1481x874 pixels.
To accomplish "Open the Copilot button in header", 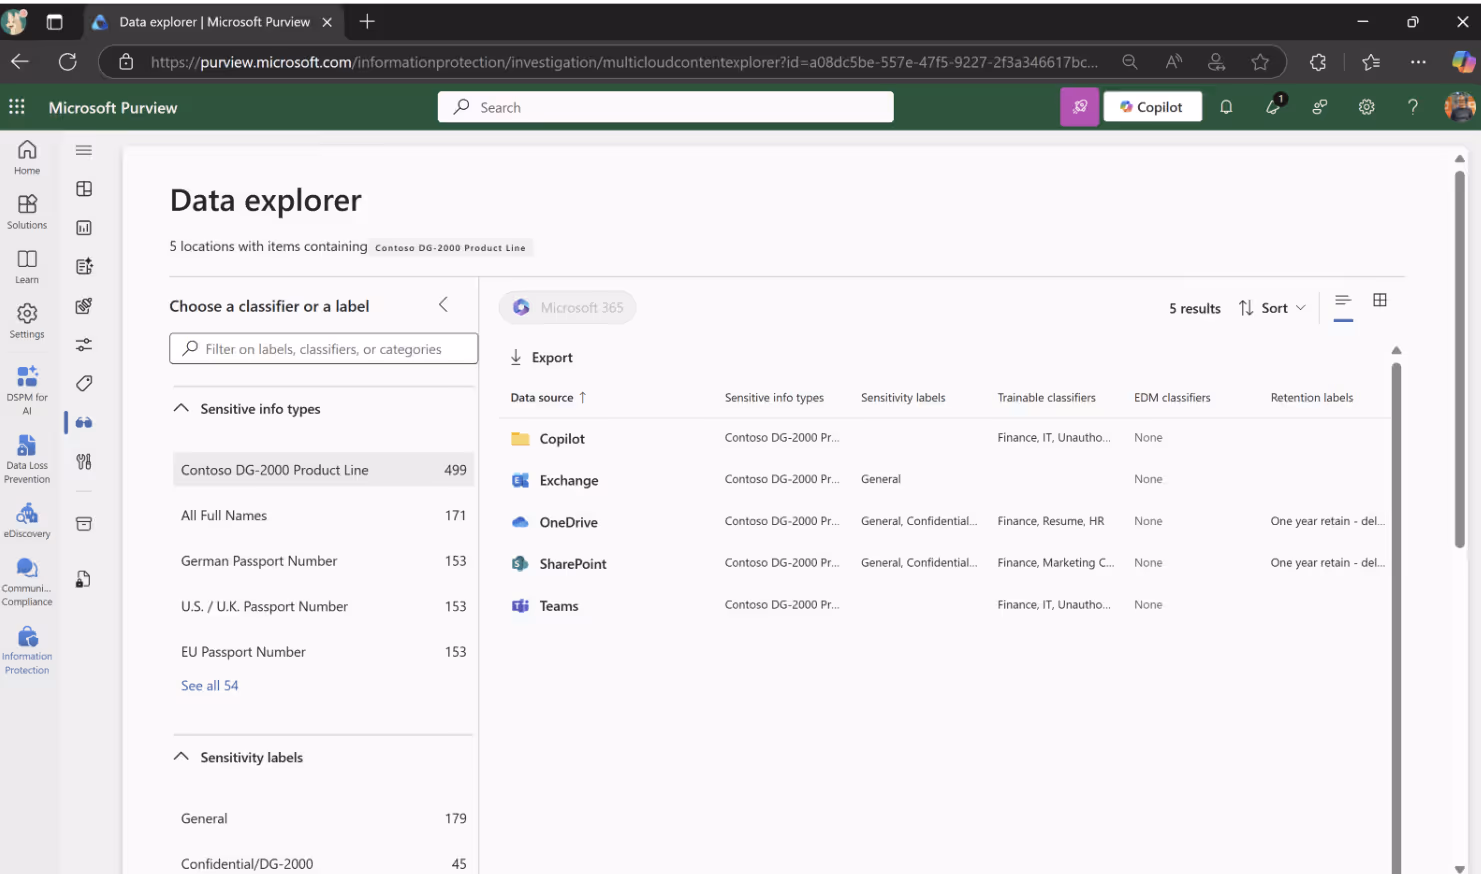I will point(1152,107).
